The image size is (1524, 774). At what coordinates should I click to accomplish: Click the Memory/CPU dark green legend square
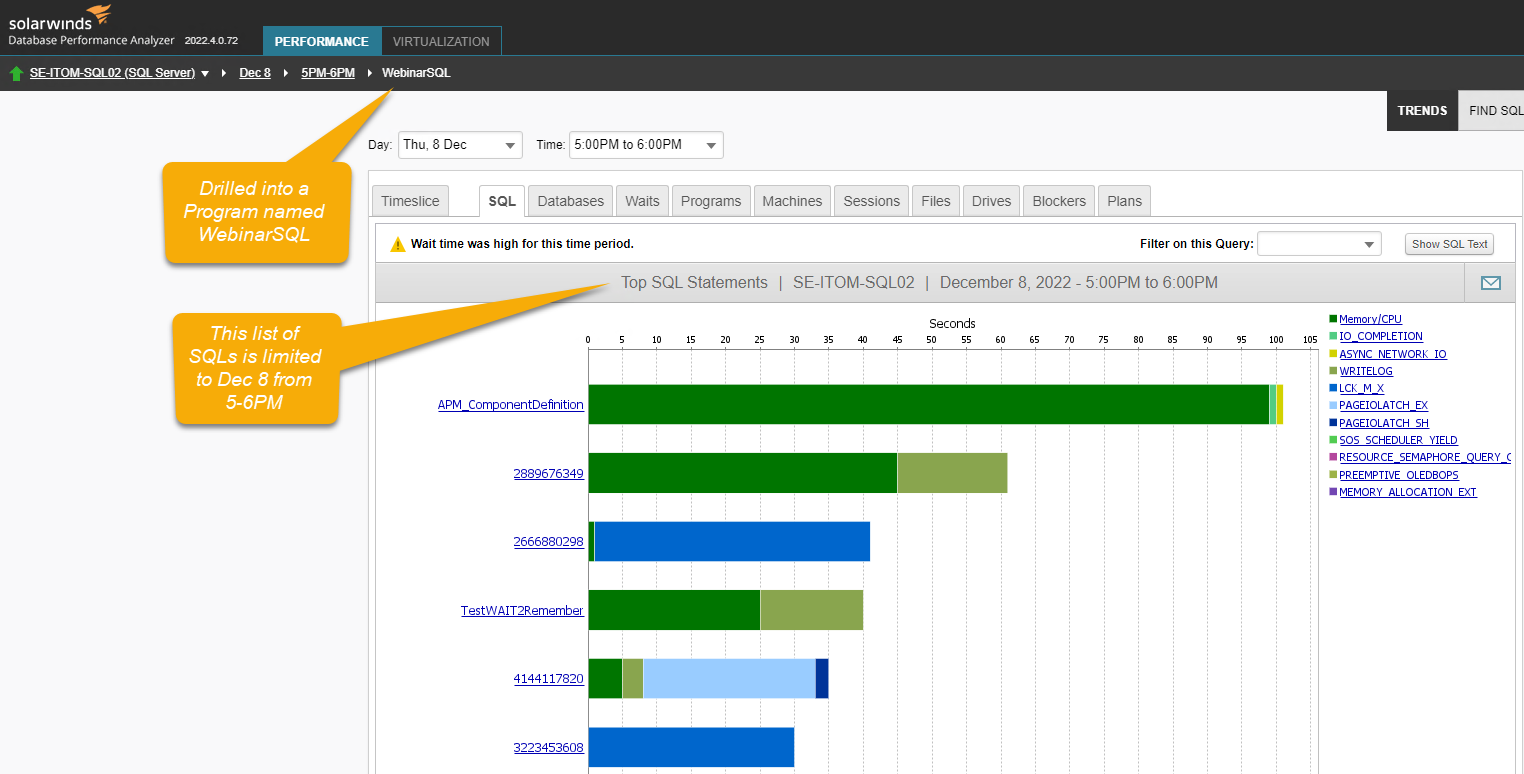click(x=1333, y=319)
